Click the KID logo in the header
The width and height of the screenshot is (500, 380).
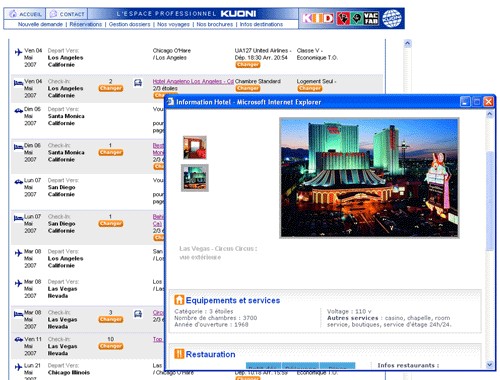click(318, 18)
